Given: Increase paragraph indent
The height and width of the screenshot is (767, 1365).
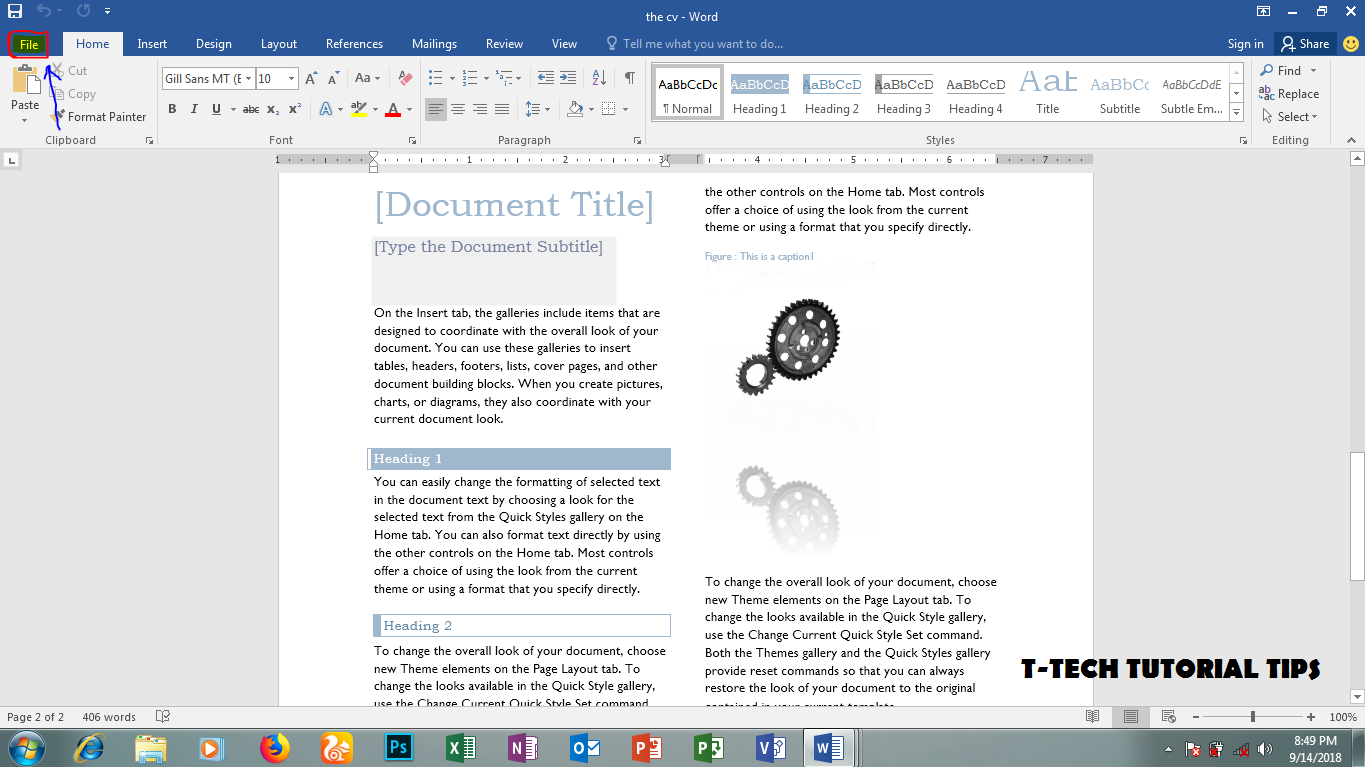Looking at the screenshot, I should (x=567, y=78).
